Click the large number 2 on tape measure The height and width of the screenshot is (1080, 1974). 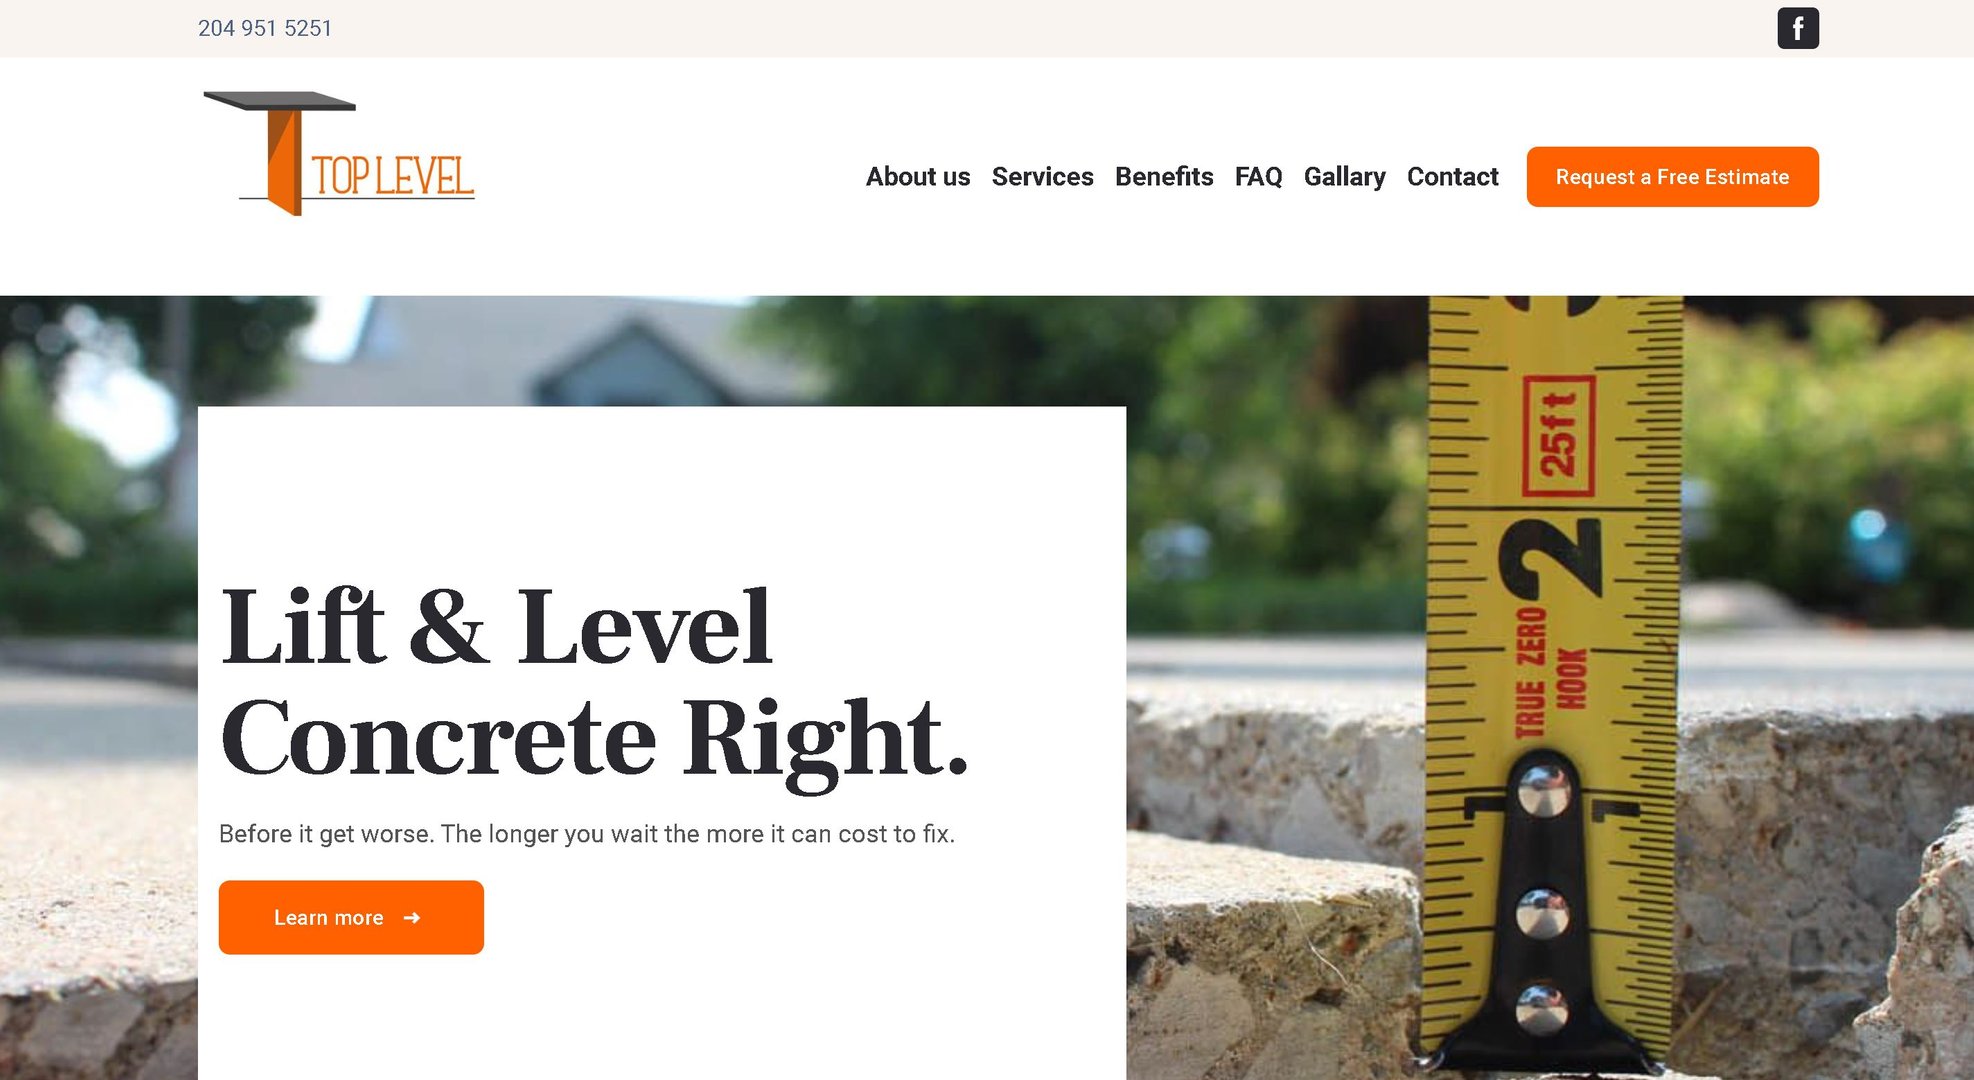1551,557
